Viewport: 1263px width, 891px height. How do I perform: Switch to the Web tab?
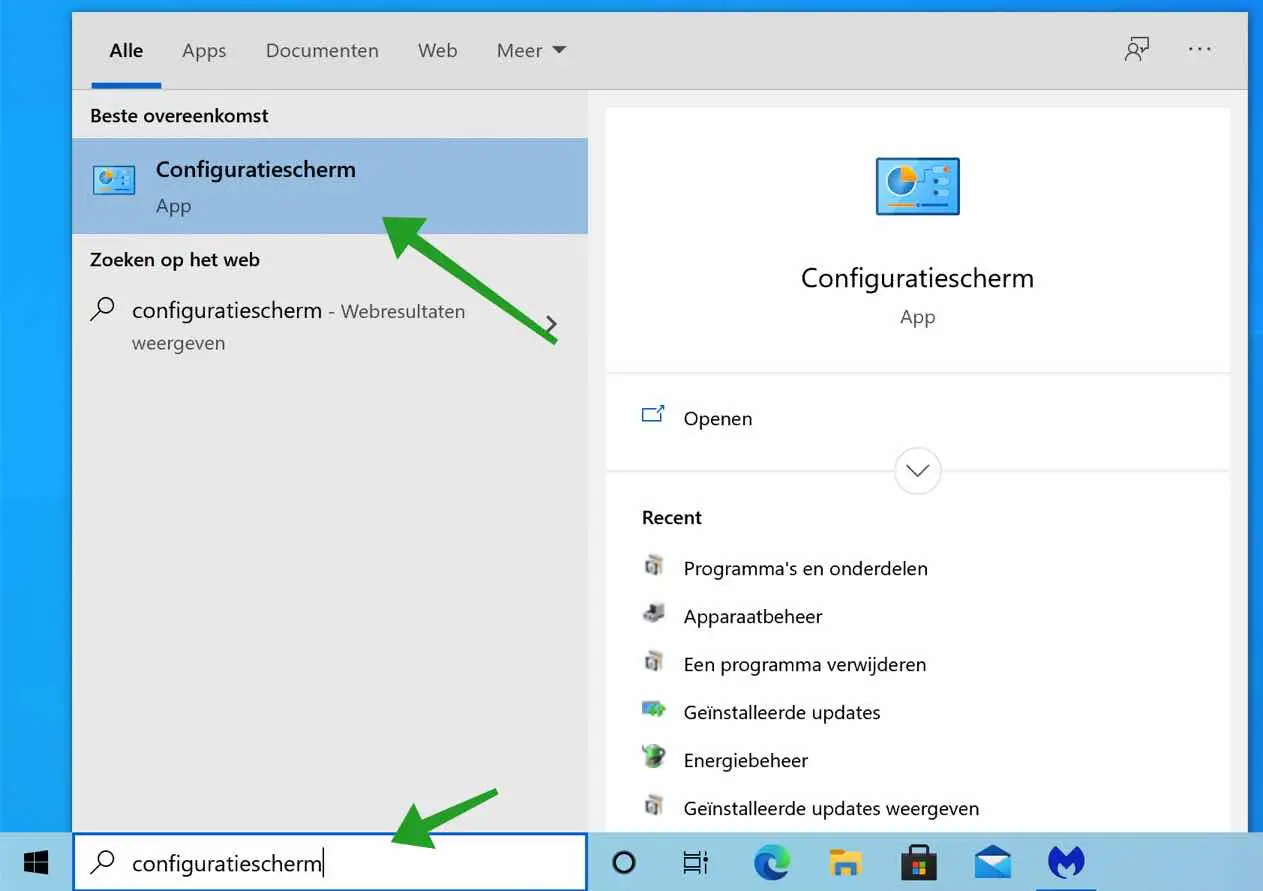tap(437, 50)
